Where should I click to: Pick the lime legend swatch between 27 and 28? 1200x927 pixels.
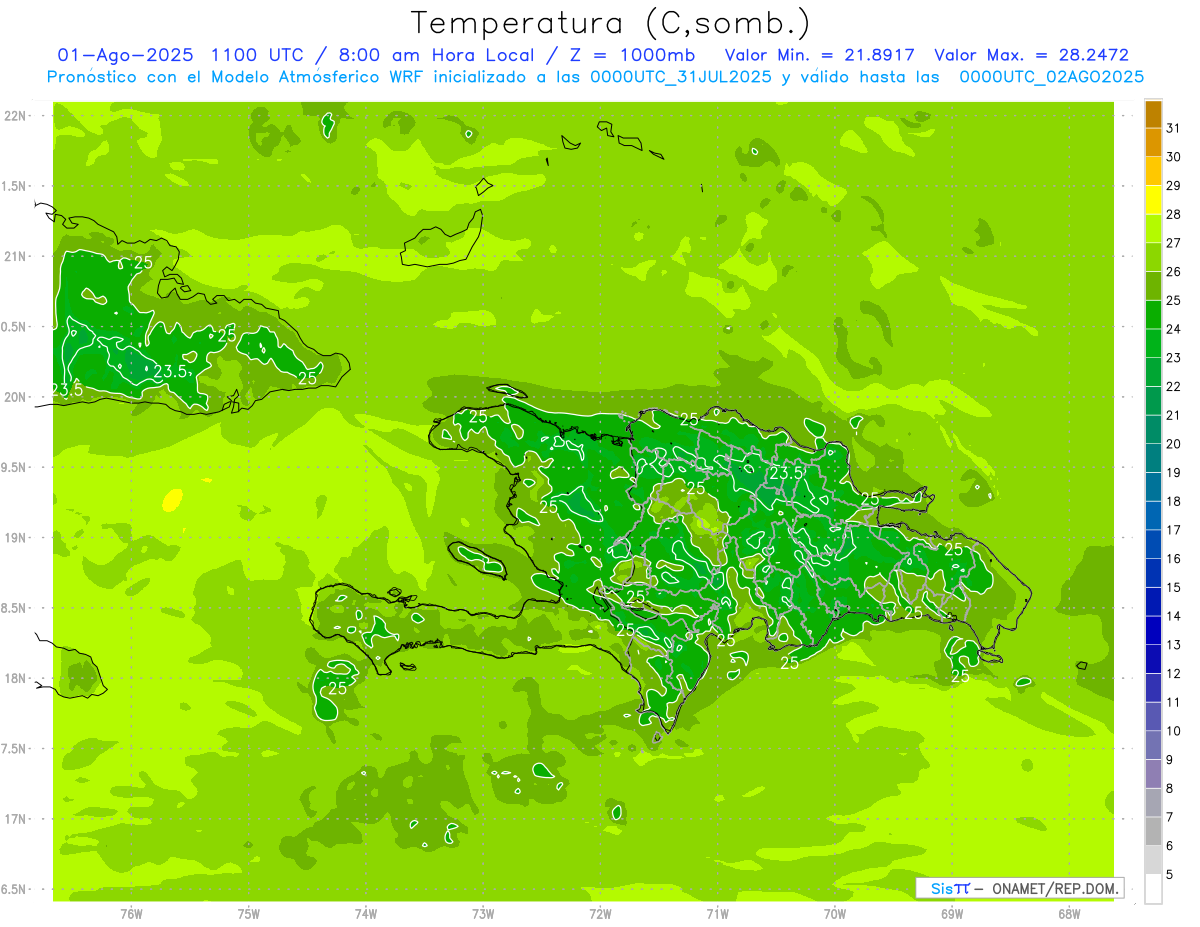tap(1154, 229)
